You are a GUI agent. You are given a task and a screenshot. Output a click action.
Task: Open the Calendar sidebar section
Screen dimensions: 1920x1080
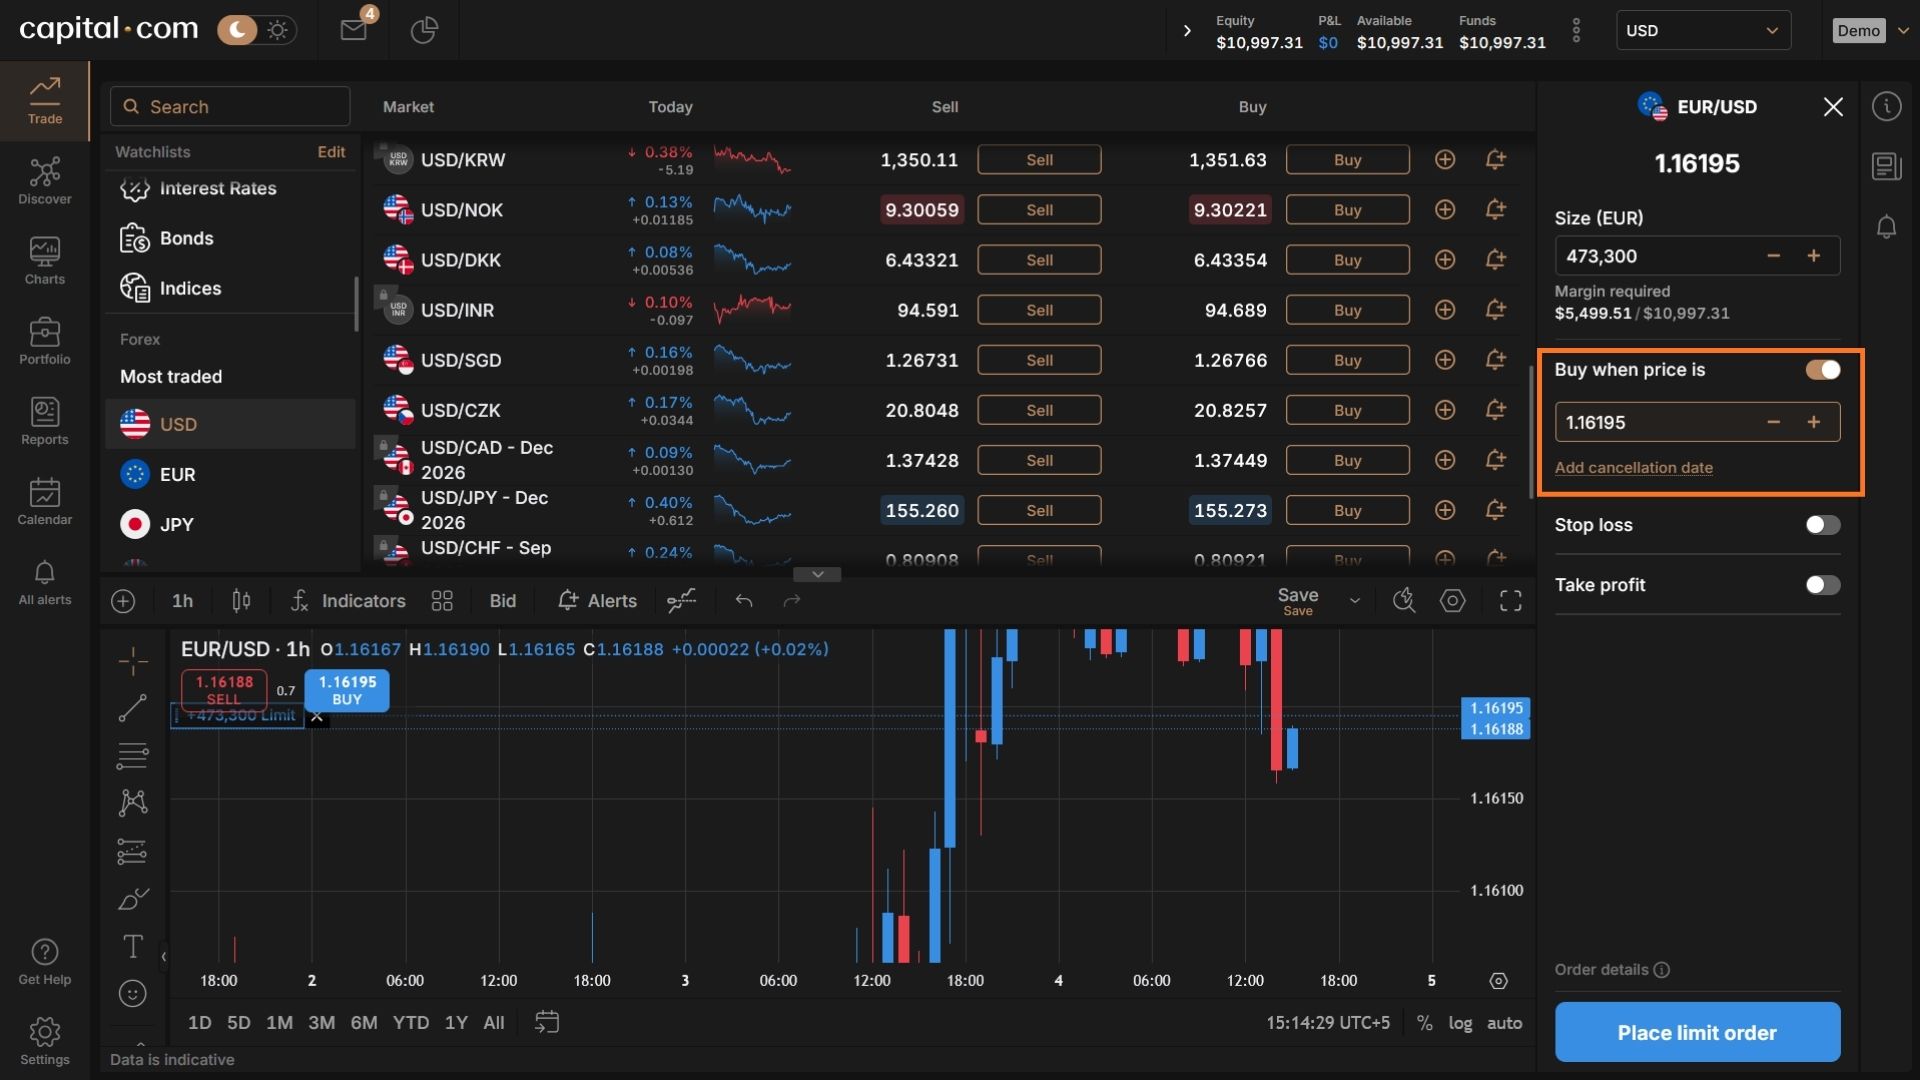point(44,501)
